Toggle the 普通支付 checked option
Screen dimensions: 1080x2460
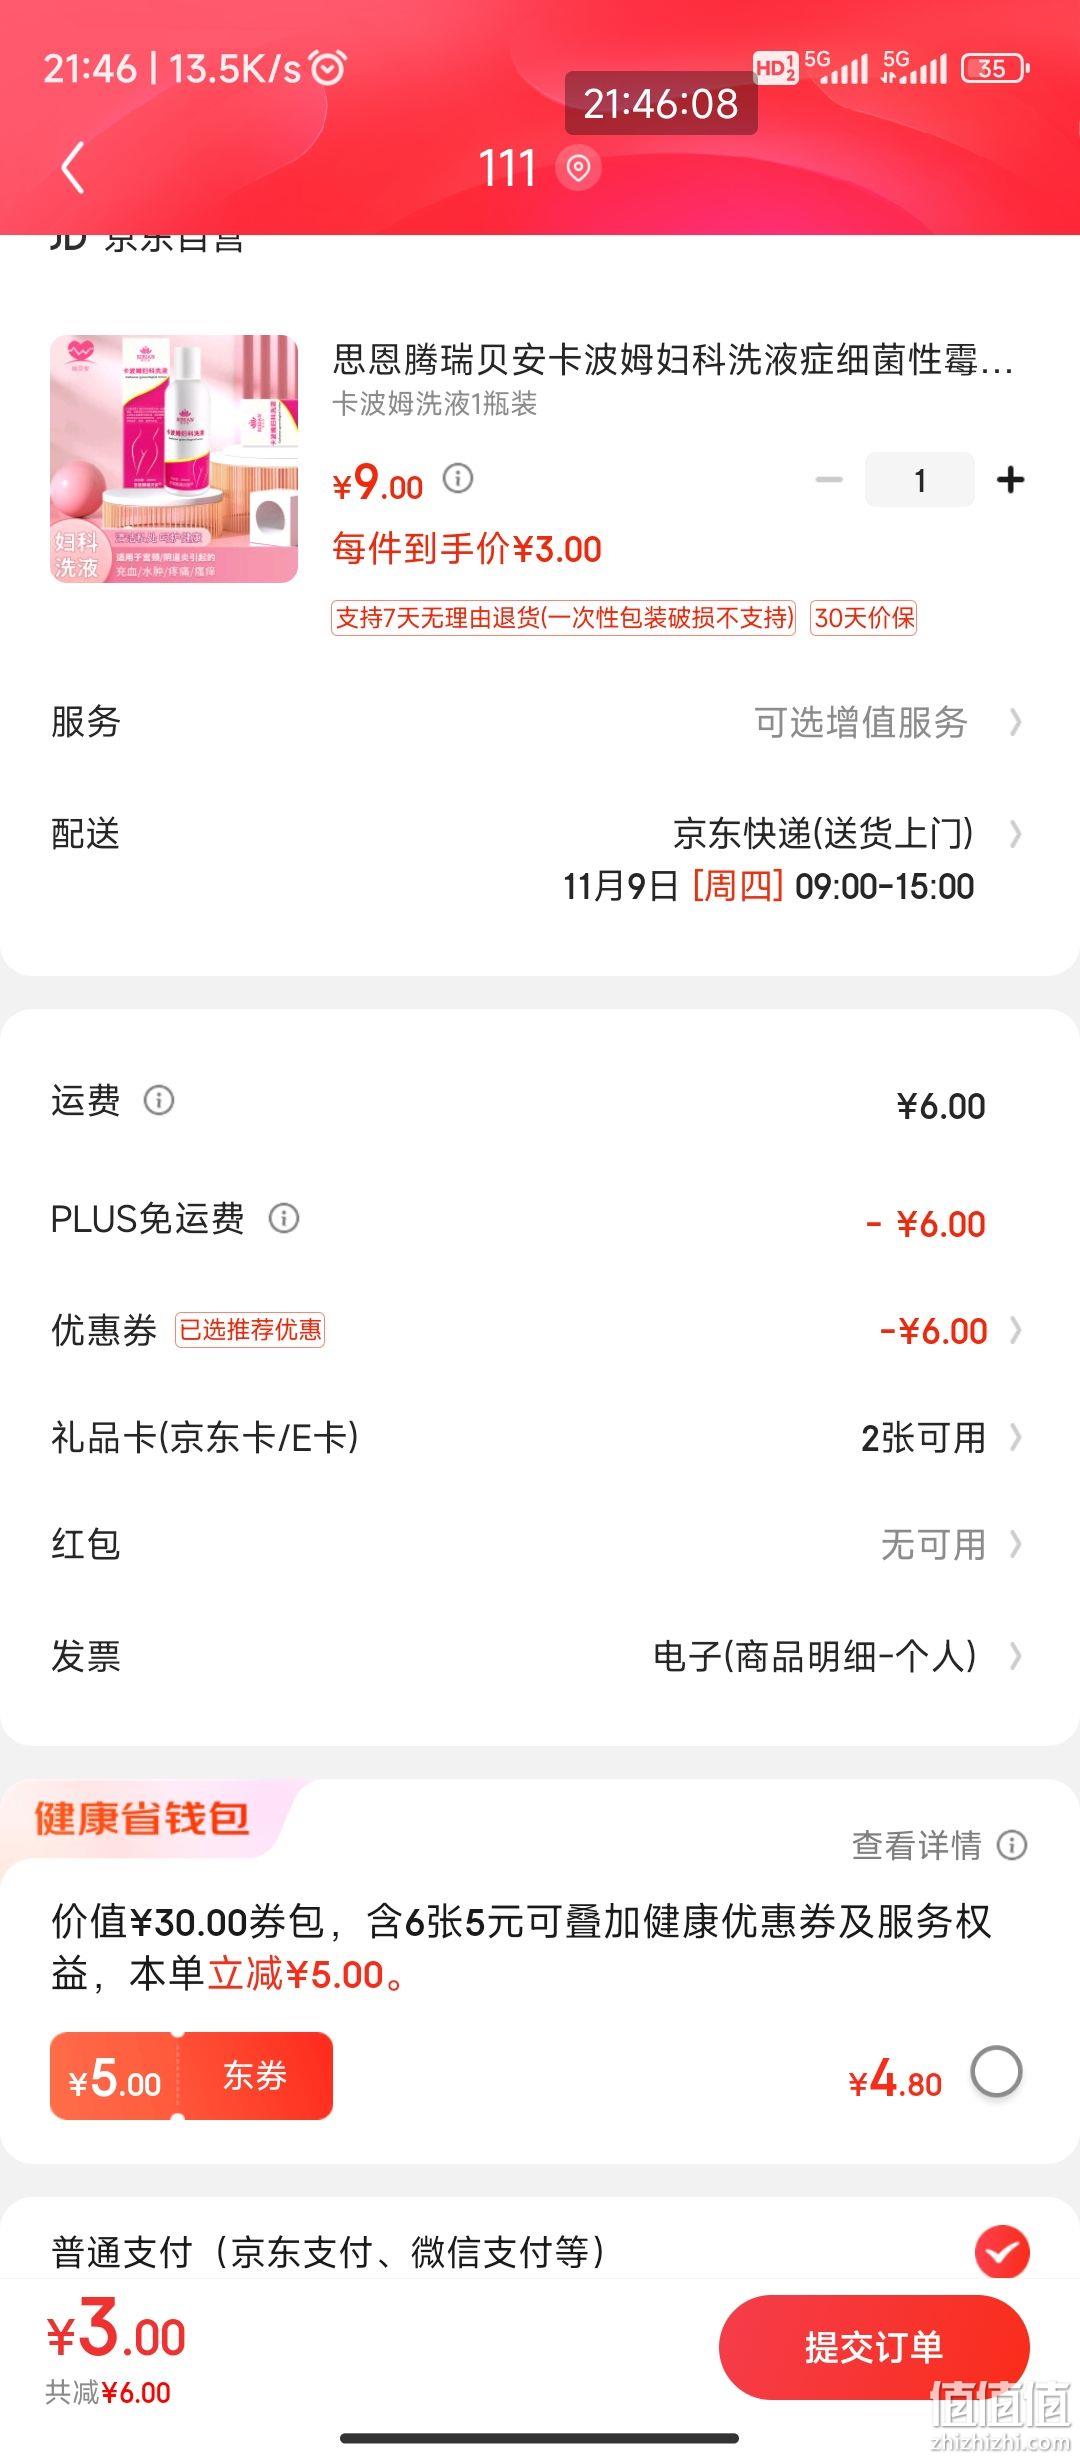[x=1002, y=2252]
